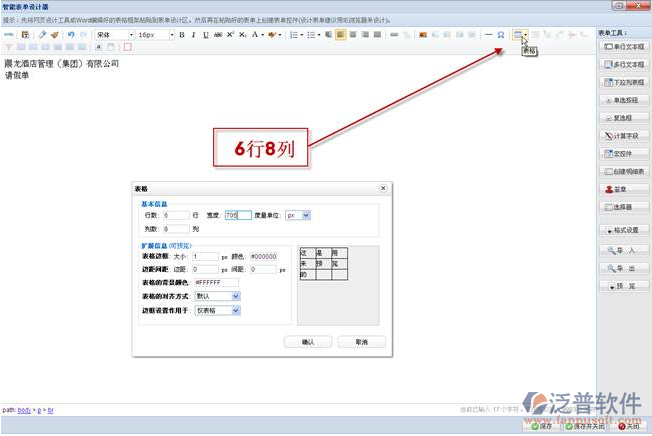Add a macro control
The width and height of the screenshot is (652, 436).
tap(624, 154)
